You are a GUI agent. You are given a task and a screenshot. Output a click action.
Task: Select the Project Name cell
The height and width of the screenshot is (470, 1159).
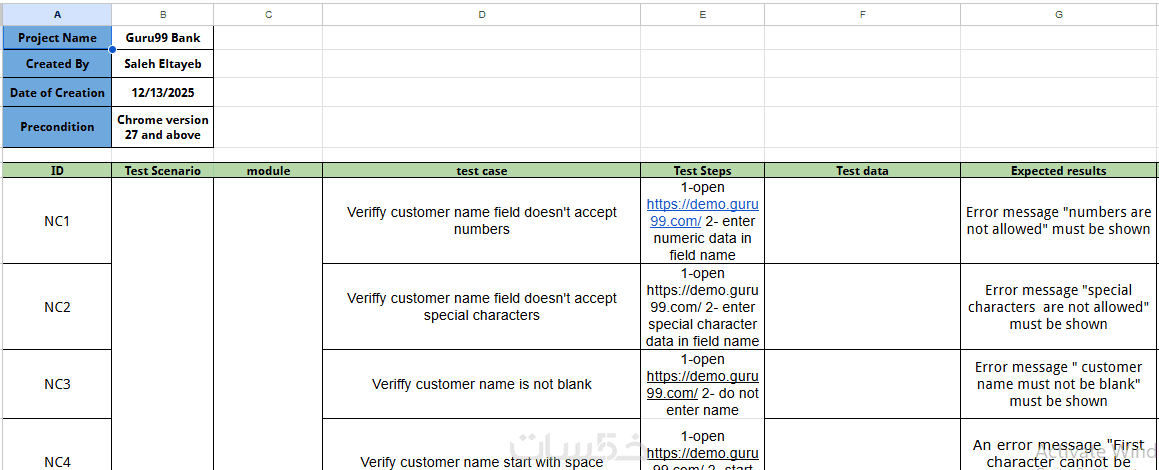tap(57, 38)
